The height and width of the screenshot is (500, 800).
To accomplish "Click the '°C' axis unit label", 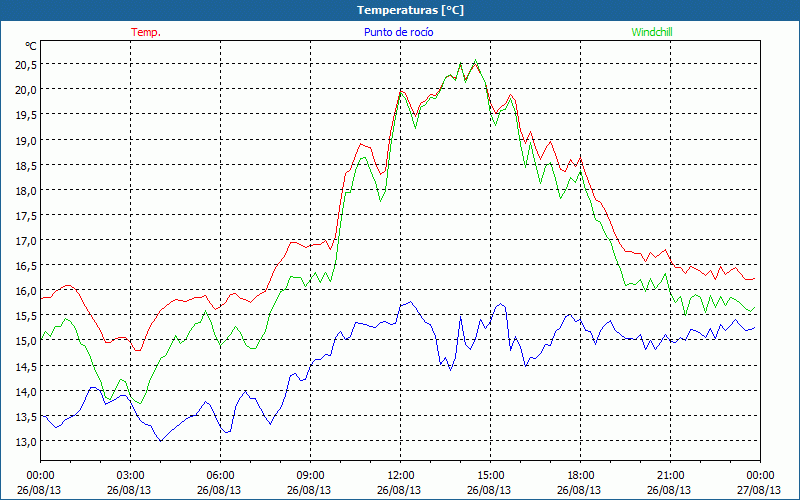I will tap(31, 46).
